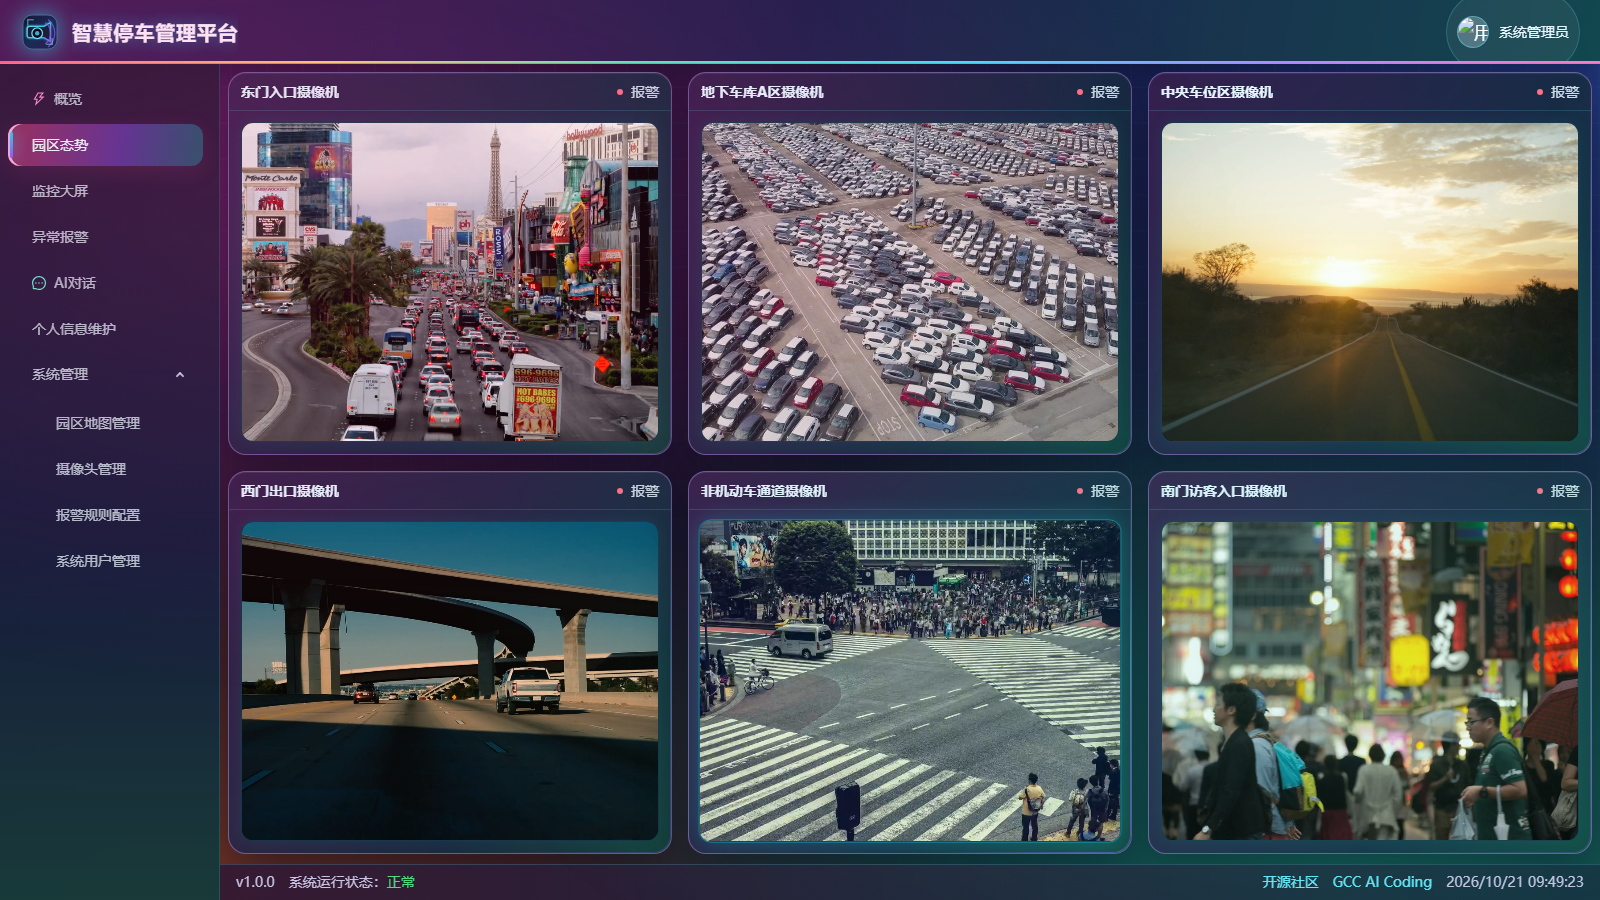Open 系统用户管理 submenu item
Viewport: 1600px width, 900px height.
[x=106, y=561]
